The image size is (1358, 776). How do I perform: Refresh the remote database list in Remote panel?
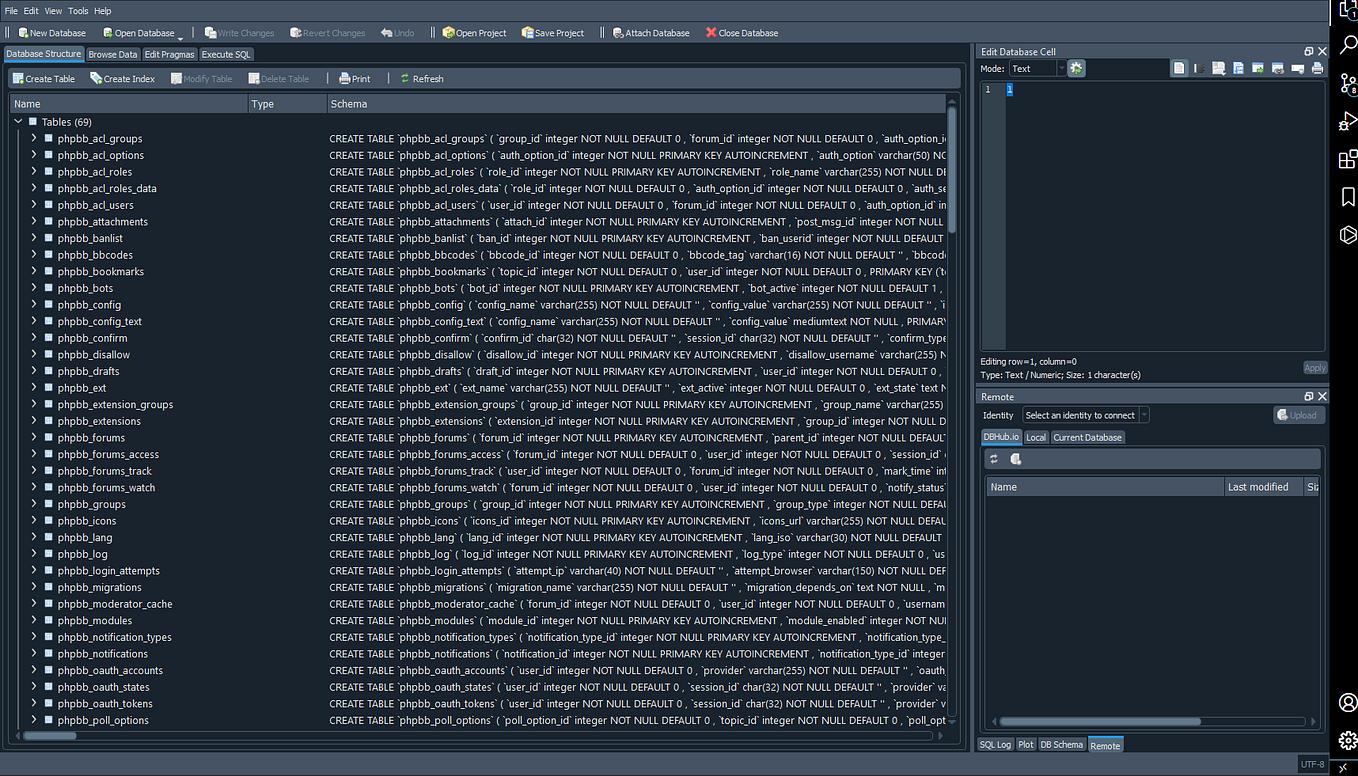993,458
